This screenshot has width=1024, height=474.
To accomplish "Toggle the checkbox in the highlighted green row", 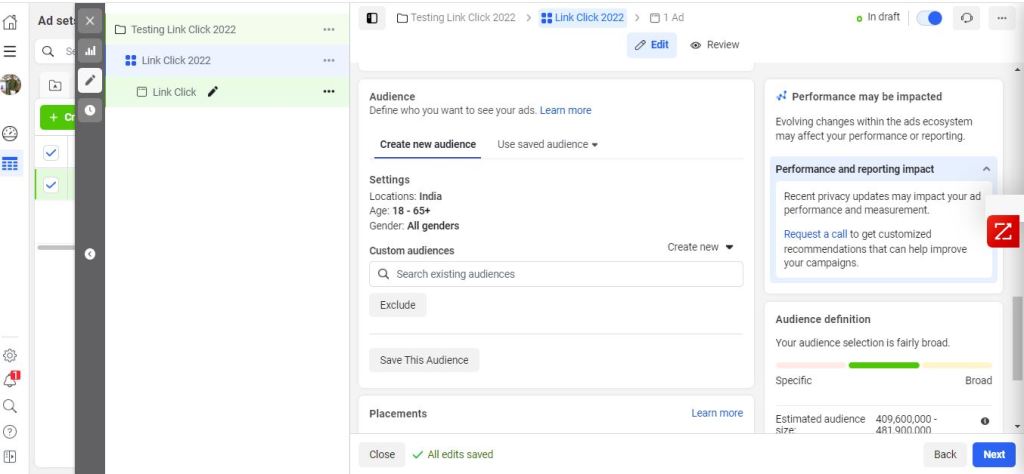I will (x=51, y=185).
